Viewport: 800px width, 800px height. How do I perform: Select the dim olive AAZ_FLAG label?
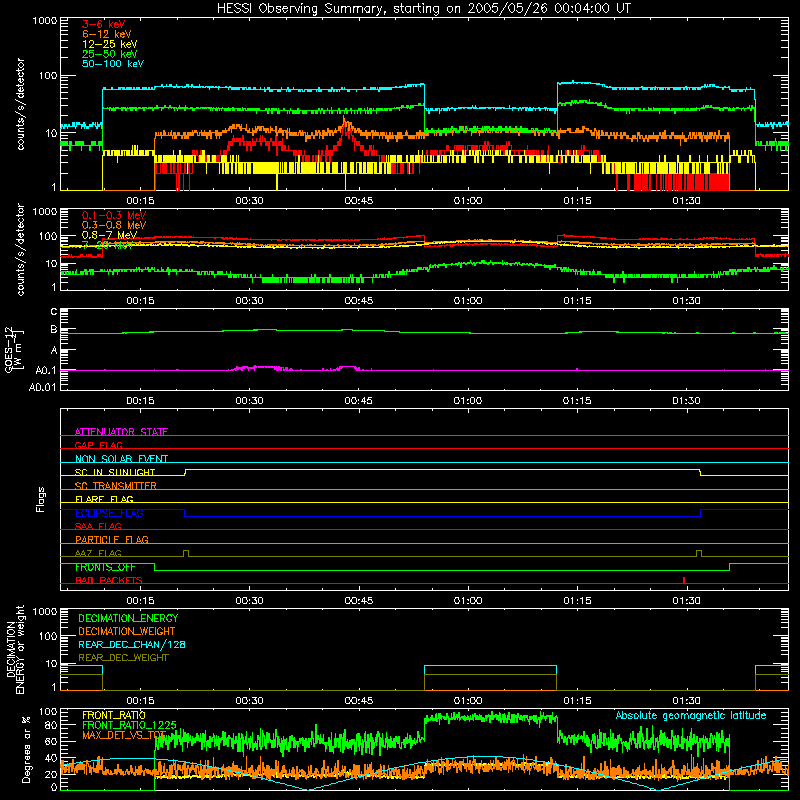pyautogui.click(x=98, y=553)
